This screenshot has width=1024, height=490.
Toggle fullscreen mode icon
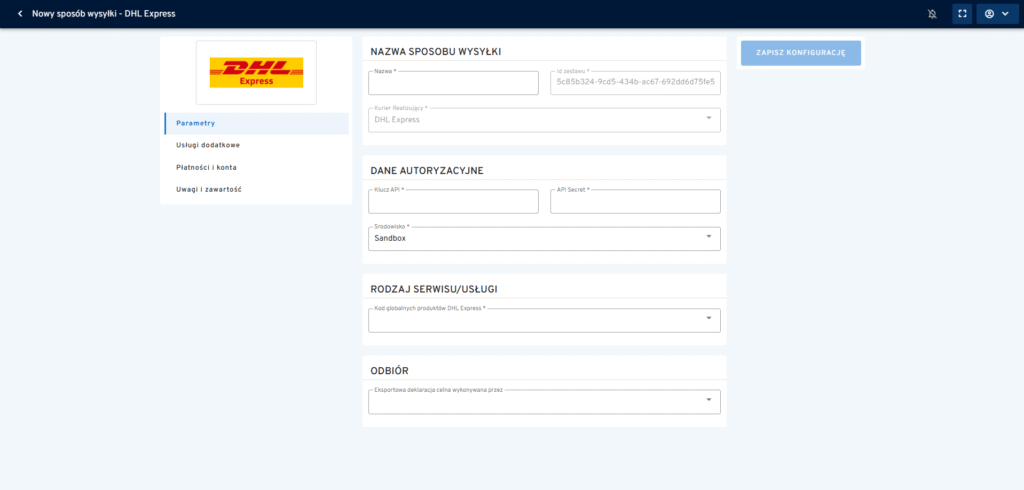click(962, 14)
